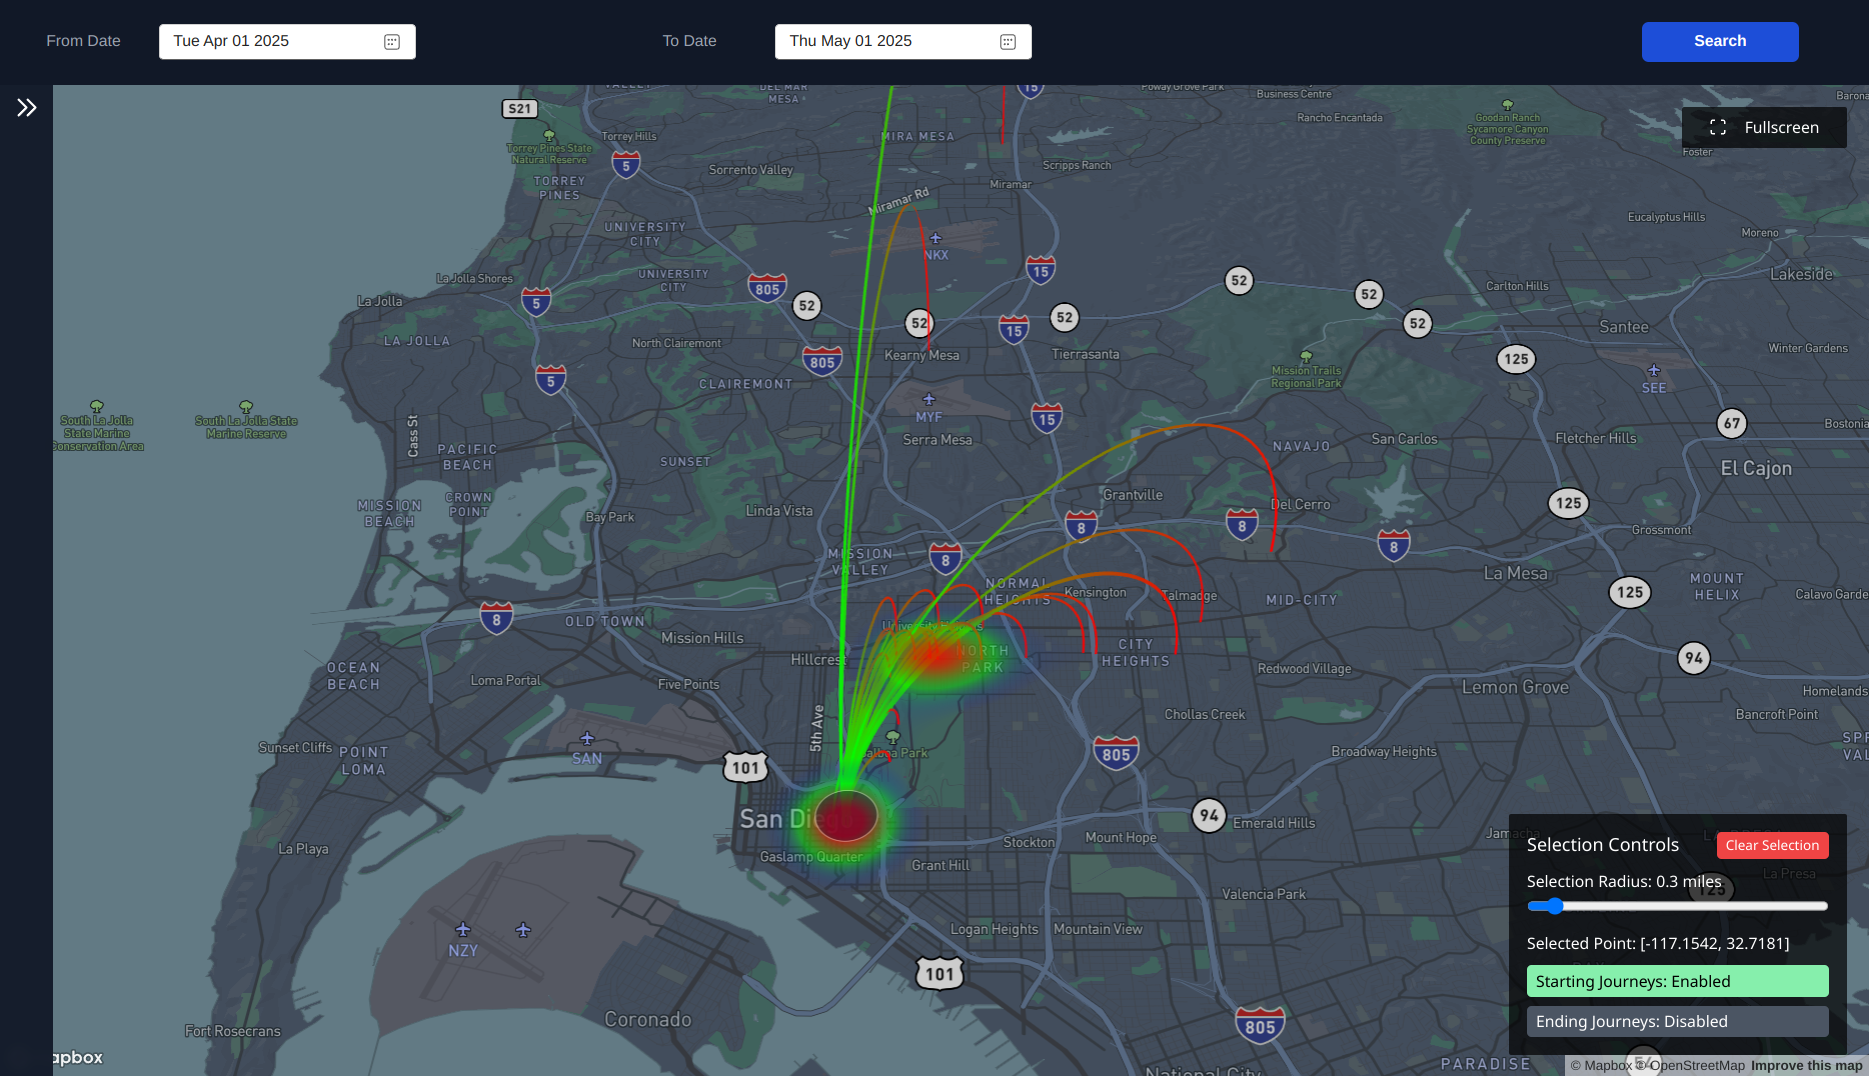The image size is (1869, 1076).
Task: Click the SAN airport icon on map
Action: click(x=587, y=739)
